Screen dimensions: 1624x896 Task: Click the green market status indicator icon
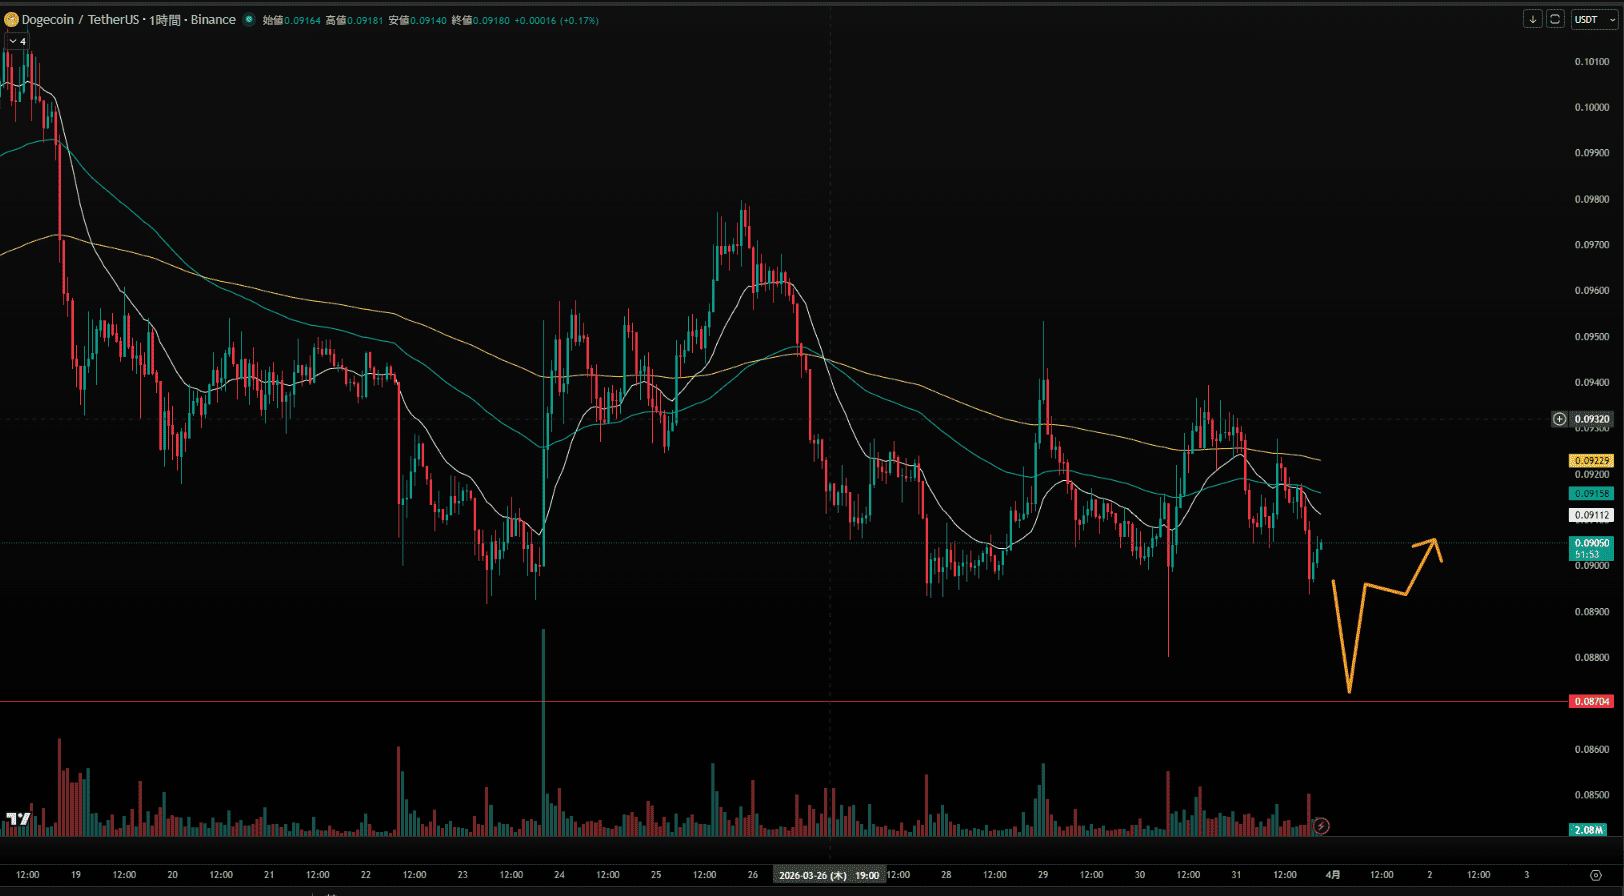pos(249,20)
